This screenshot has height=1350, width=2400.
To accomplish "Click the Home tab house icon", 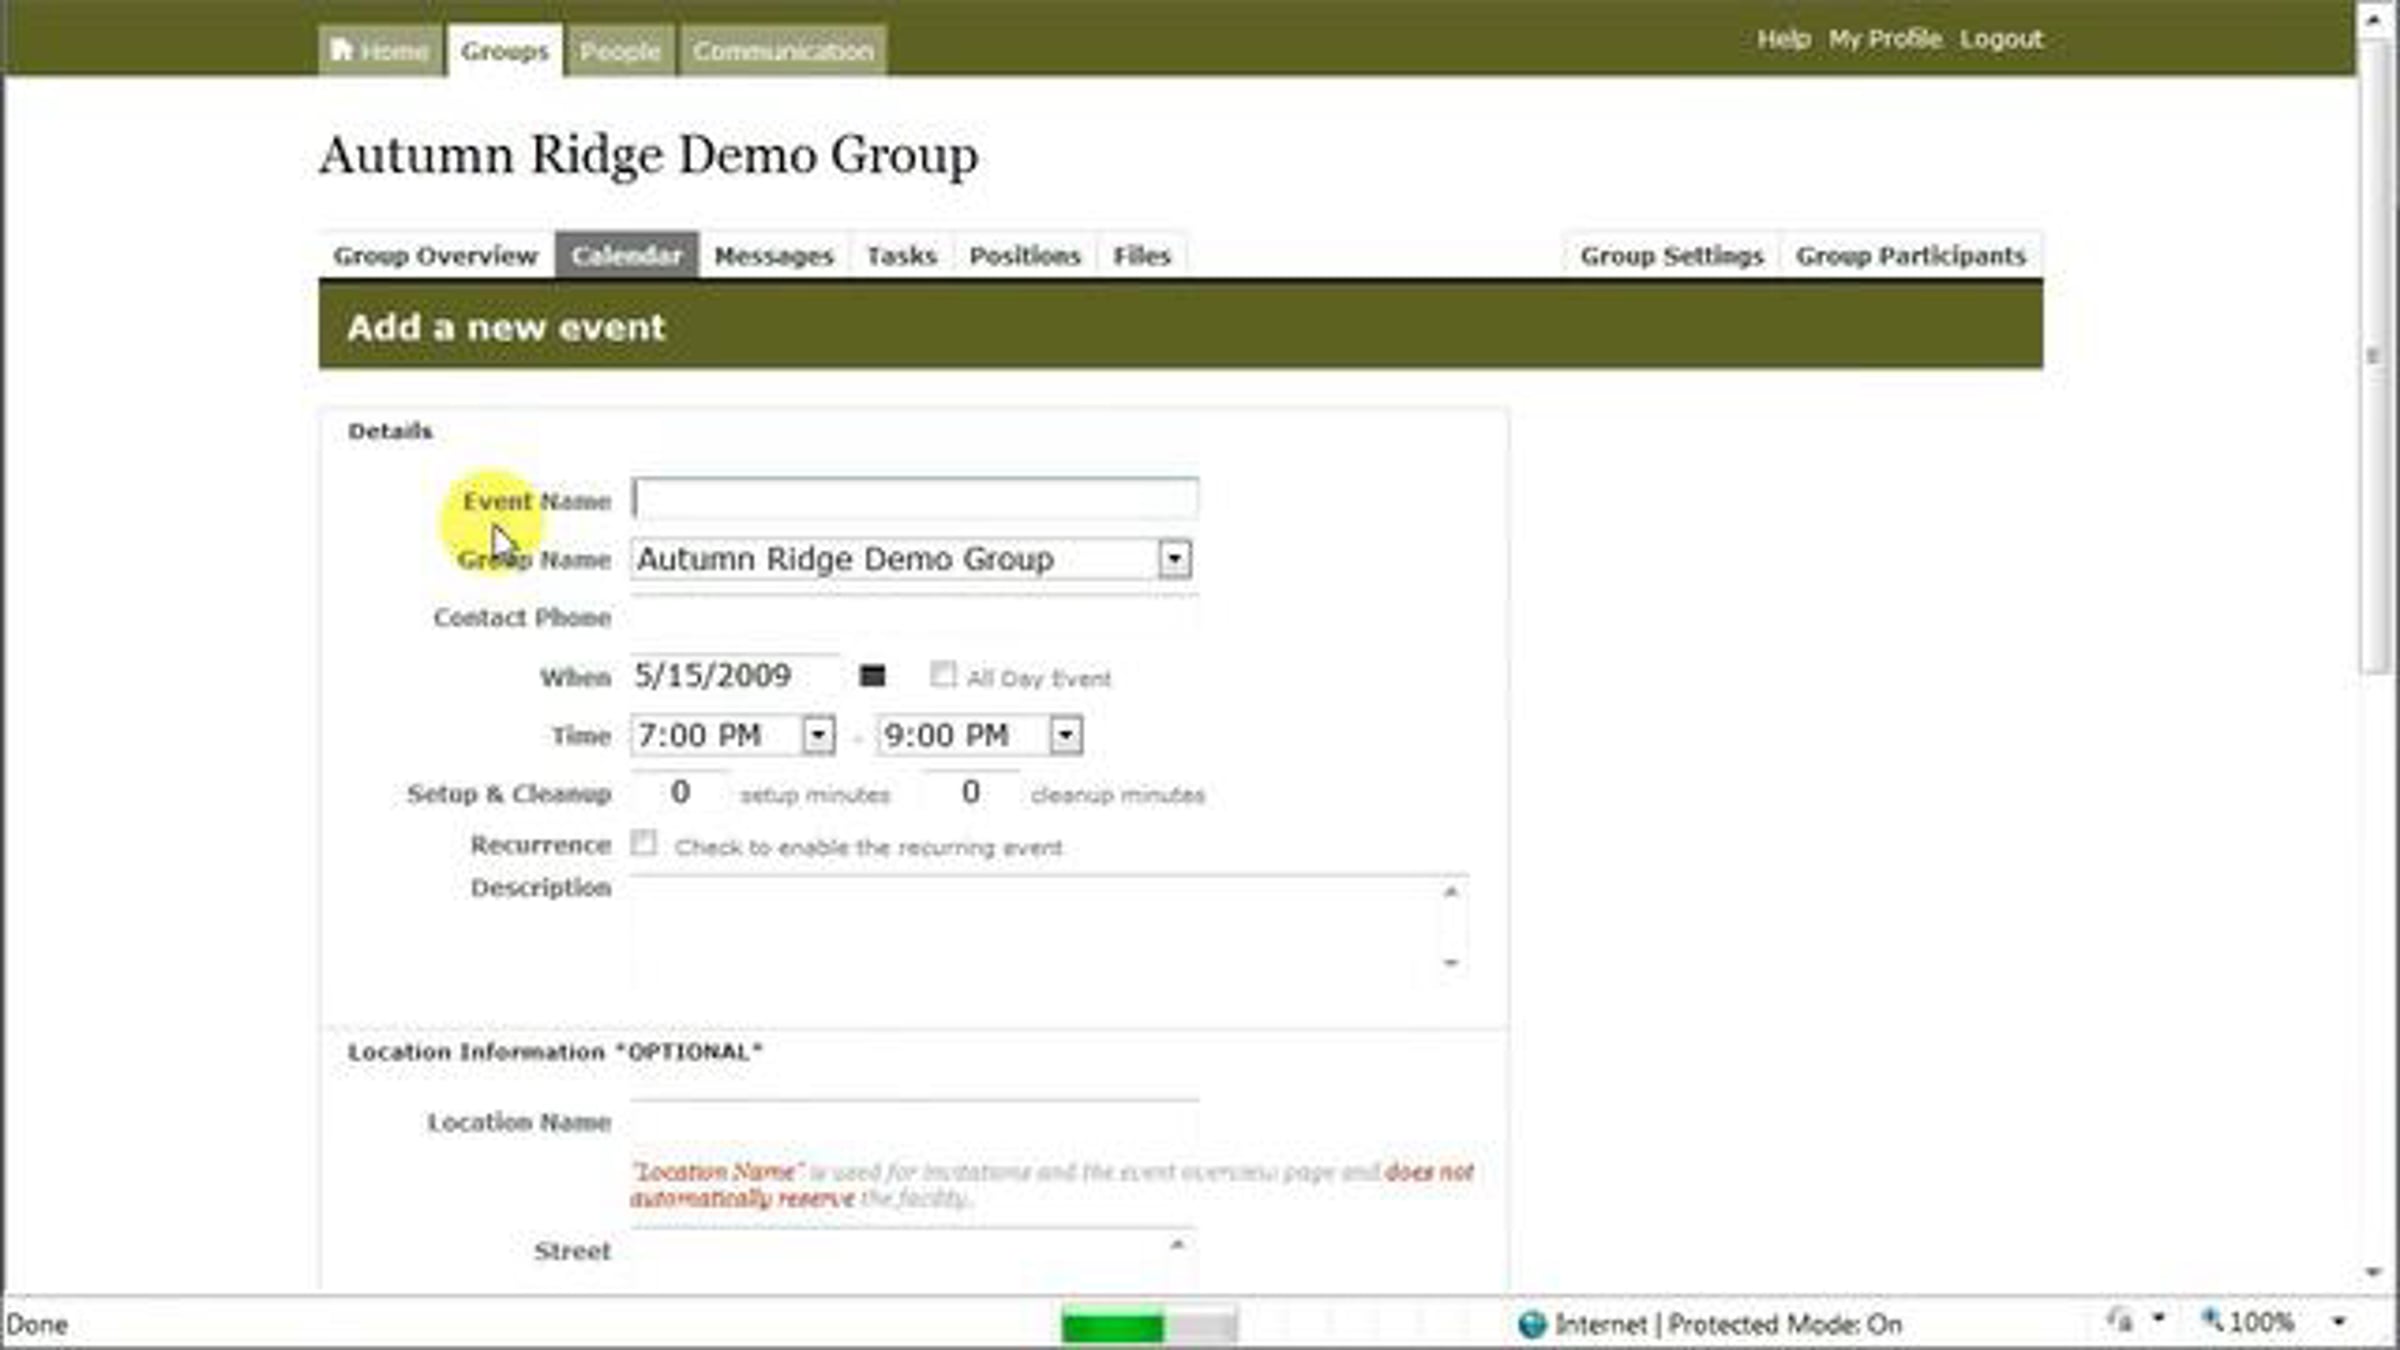I will tap(341, 49).
